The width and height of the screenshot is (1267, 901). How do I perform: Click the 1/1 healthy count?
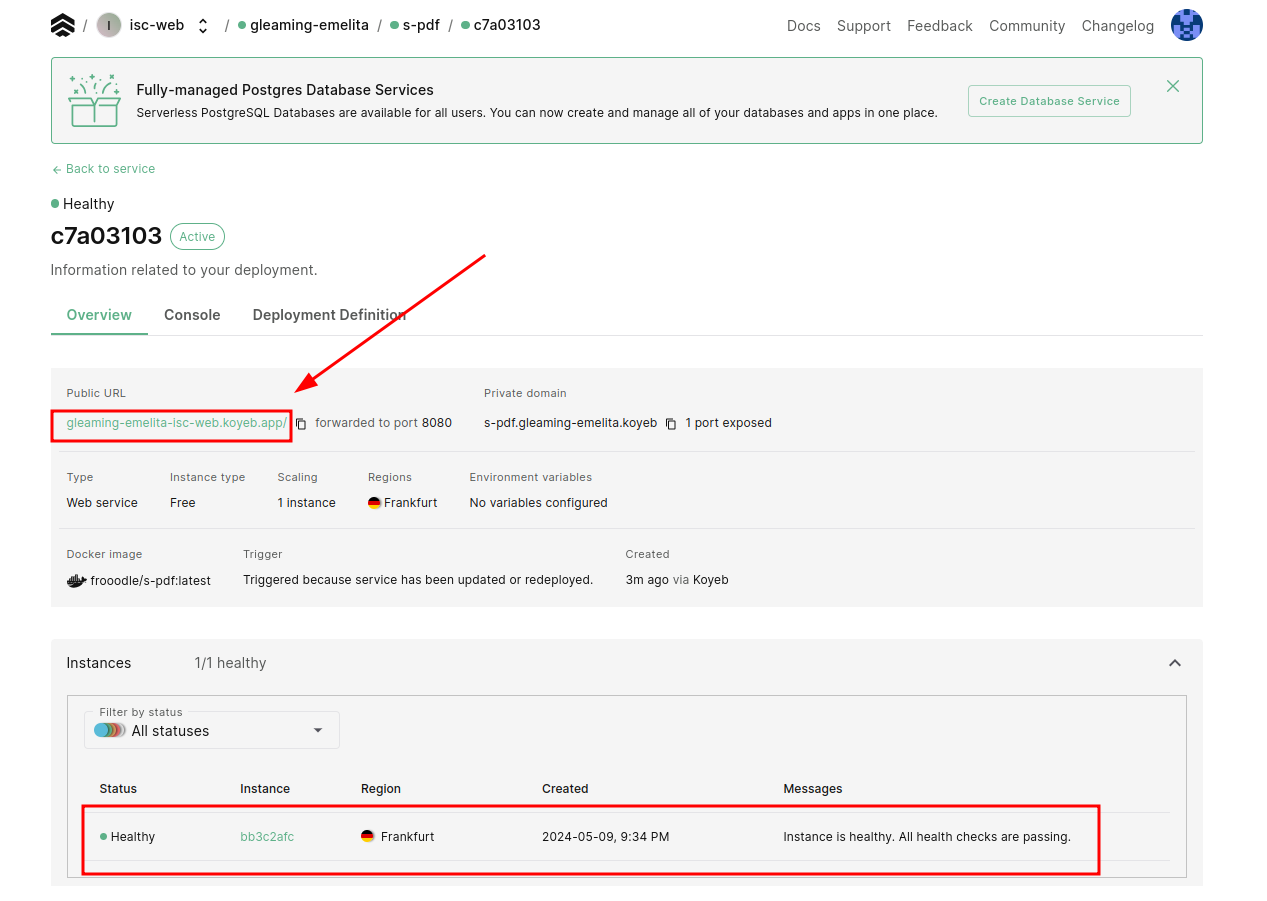tap(230, 663)
